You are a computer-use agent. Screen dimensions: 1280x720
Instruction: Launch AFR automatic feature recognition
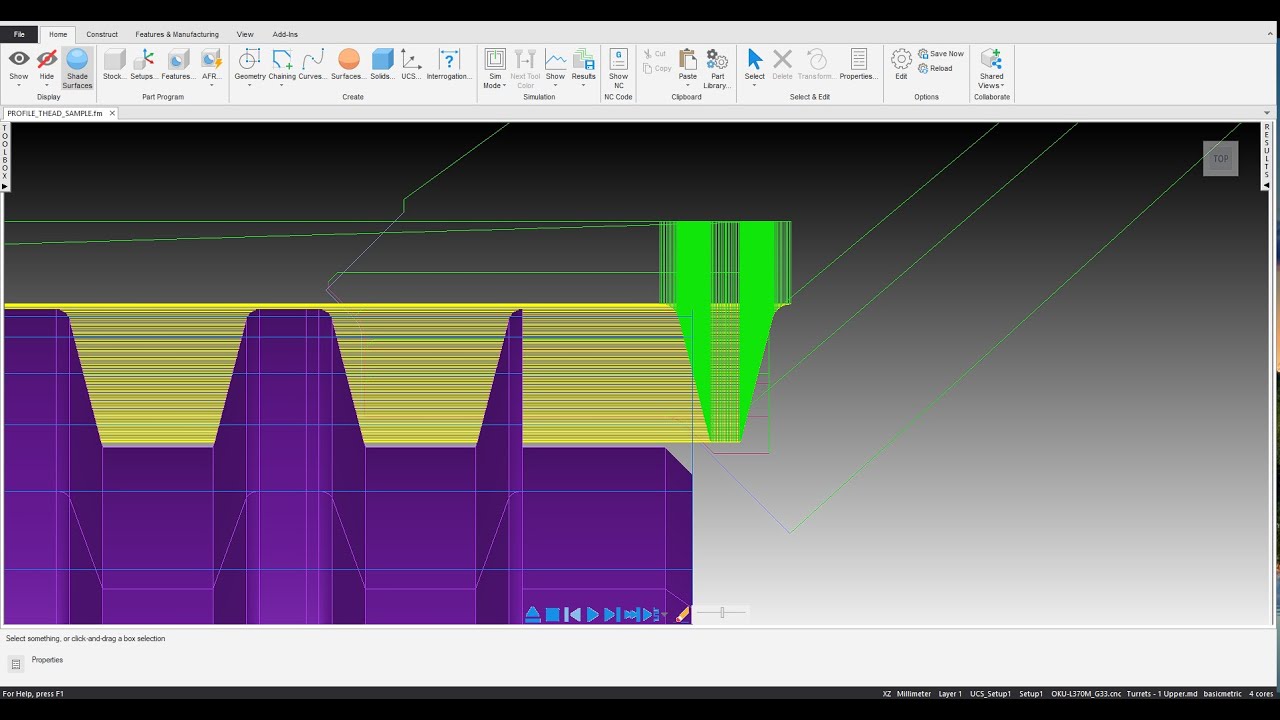click(x=211, y=66)
